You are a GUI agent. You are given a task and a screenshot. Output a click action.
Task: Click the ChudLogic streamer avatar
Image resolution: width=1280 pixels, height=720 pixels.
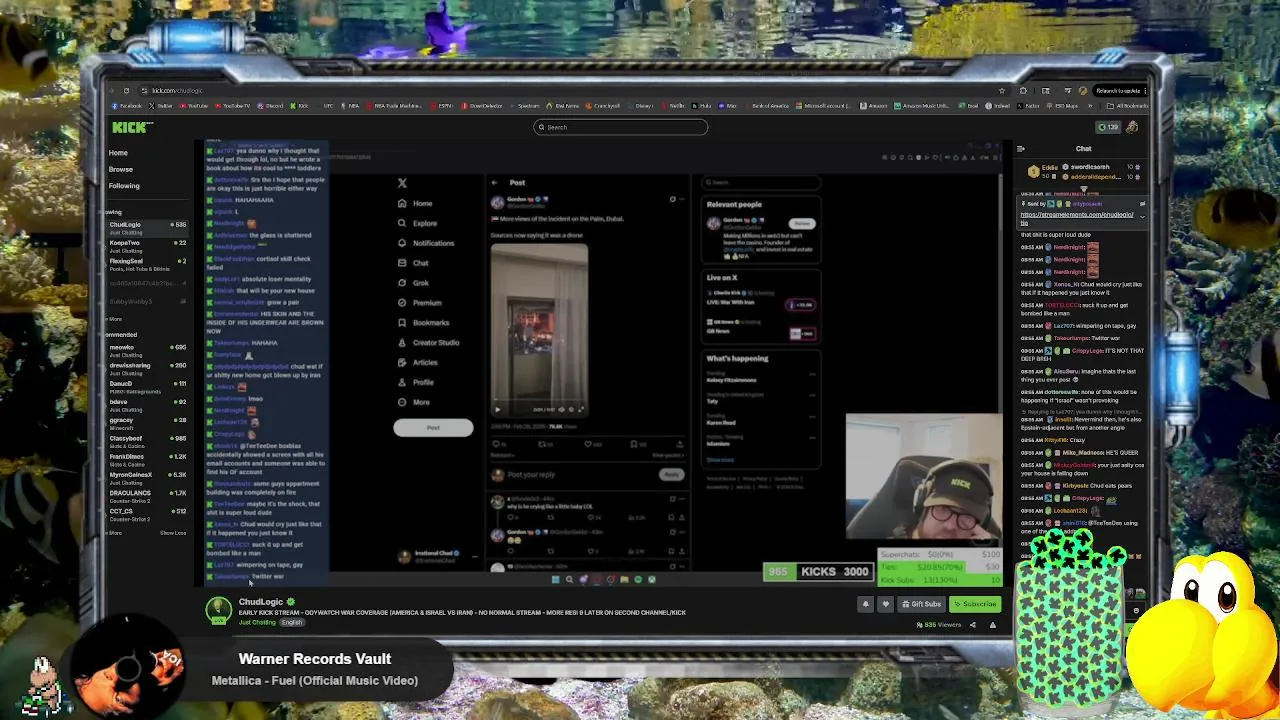point(219,609)
